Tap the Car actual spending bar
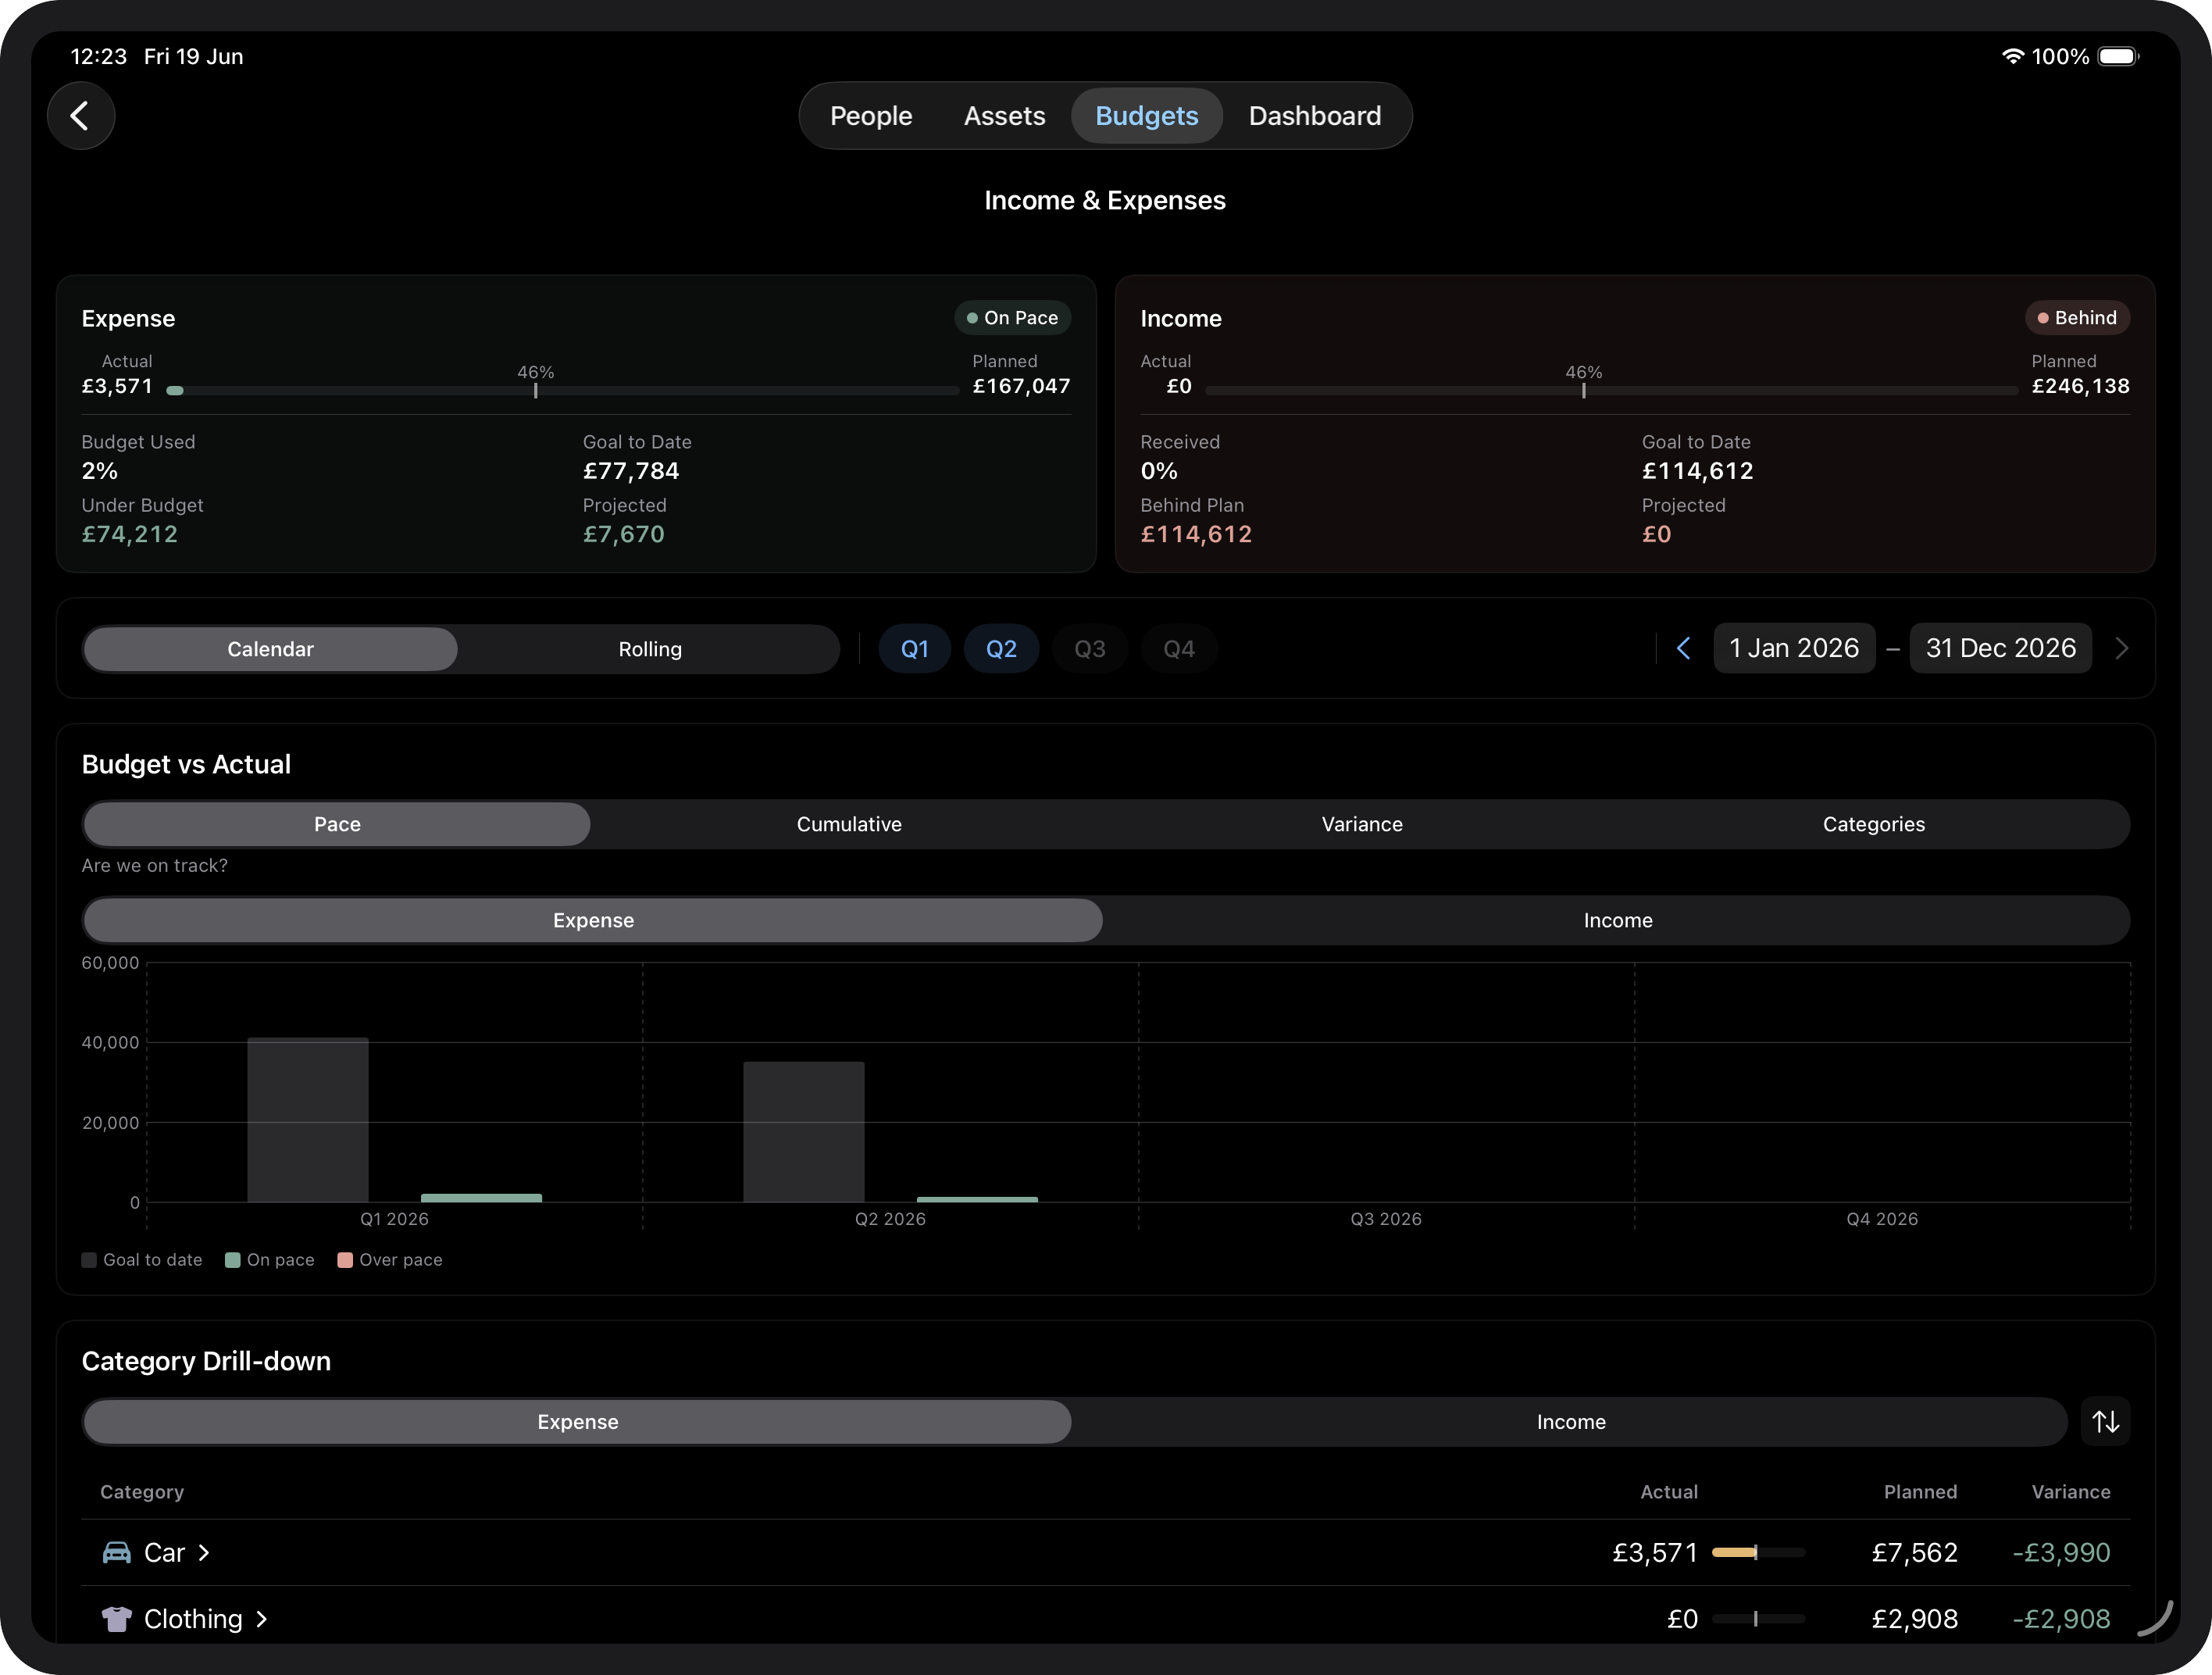This screenshot has height=1675, width=2212. [1758, 1552]
